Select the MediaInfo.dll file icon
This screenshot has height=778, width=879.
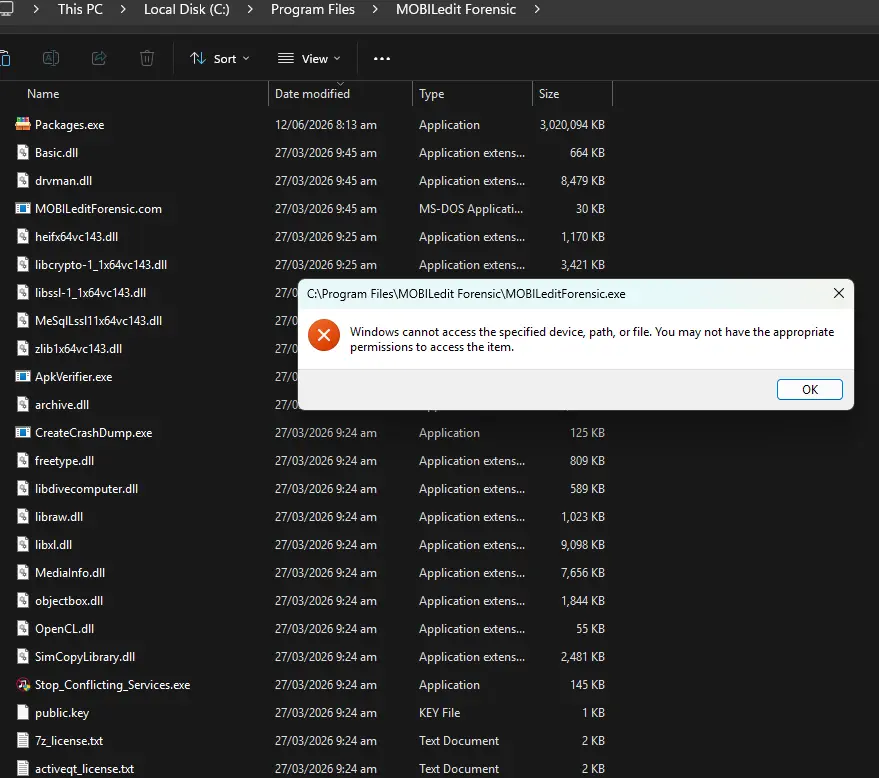coord(23,573)
